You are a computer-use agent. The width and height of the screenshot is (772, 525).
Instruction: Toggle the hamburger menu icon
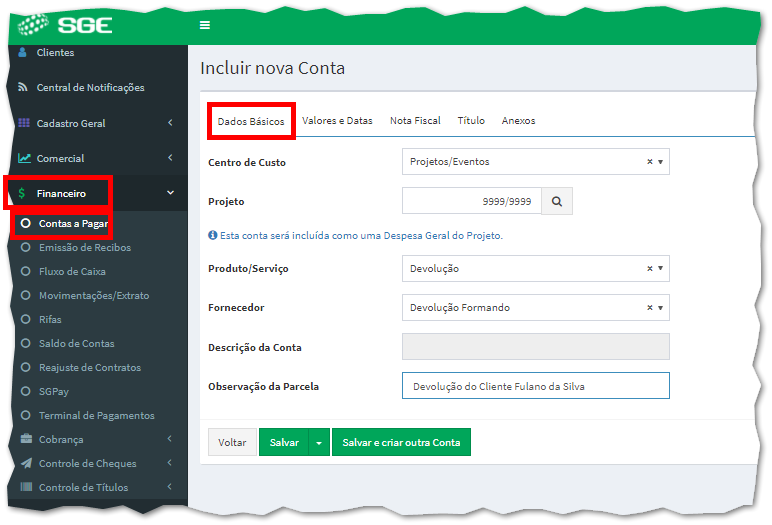click(205, 25)
